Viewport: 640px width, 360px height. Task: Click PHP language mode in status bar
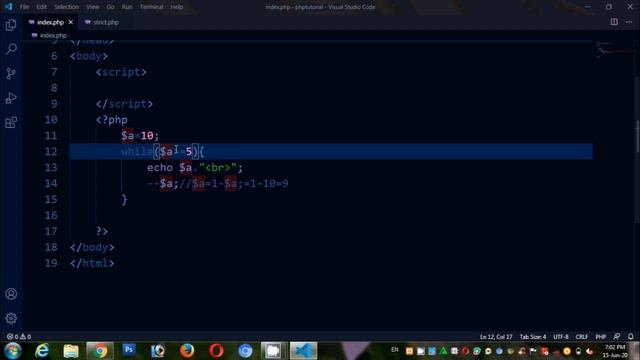click(600, 337)
